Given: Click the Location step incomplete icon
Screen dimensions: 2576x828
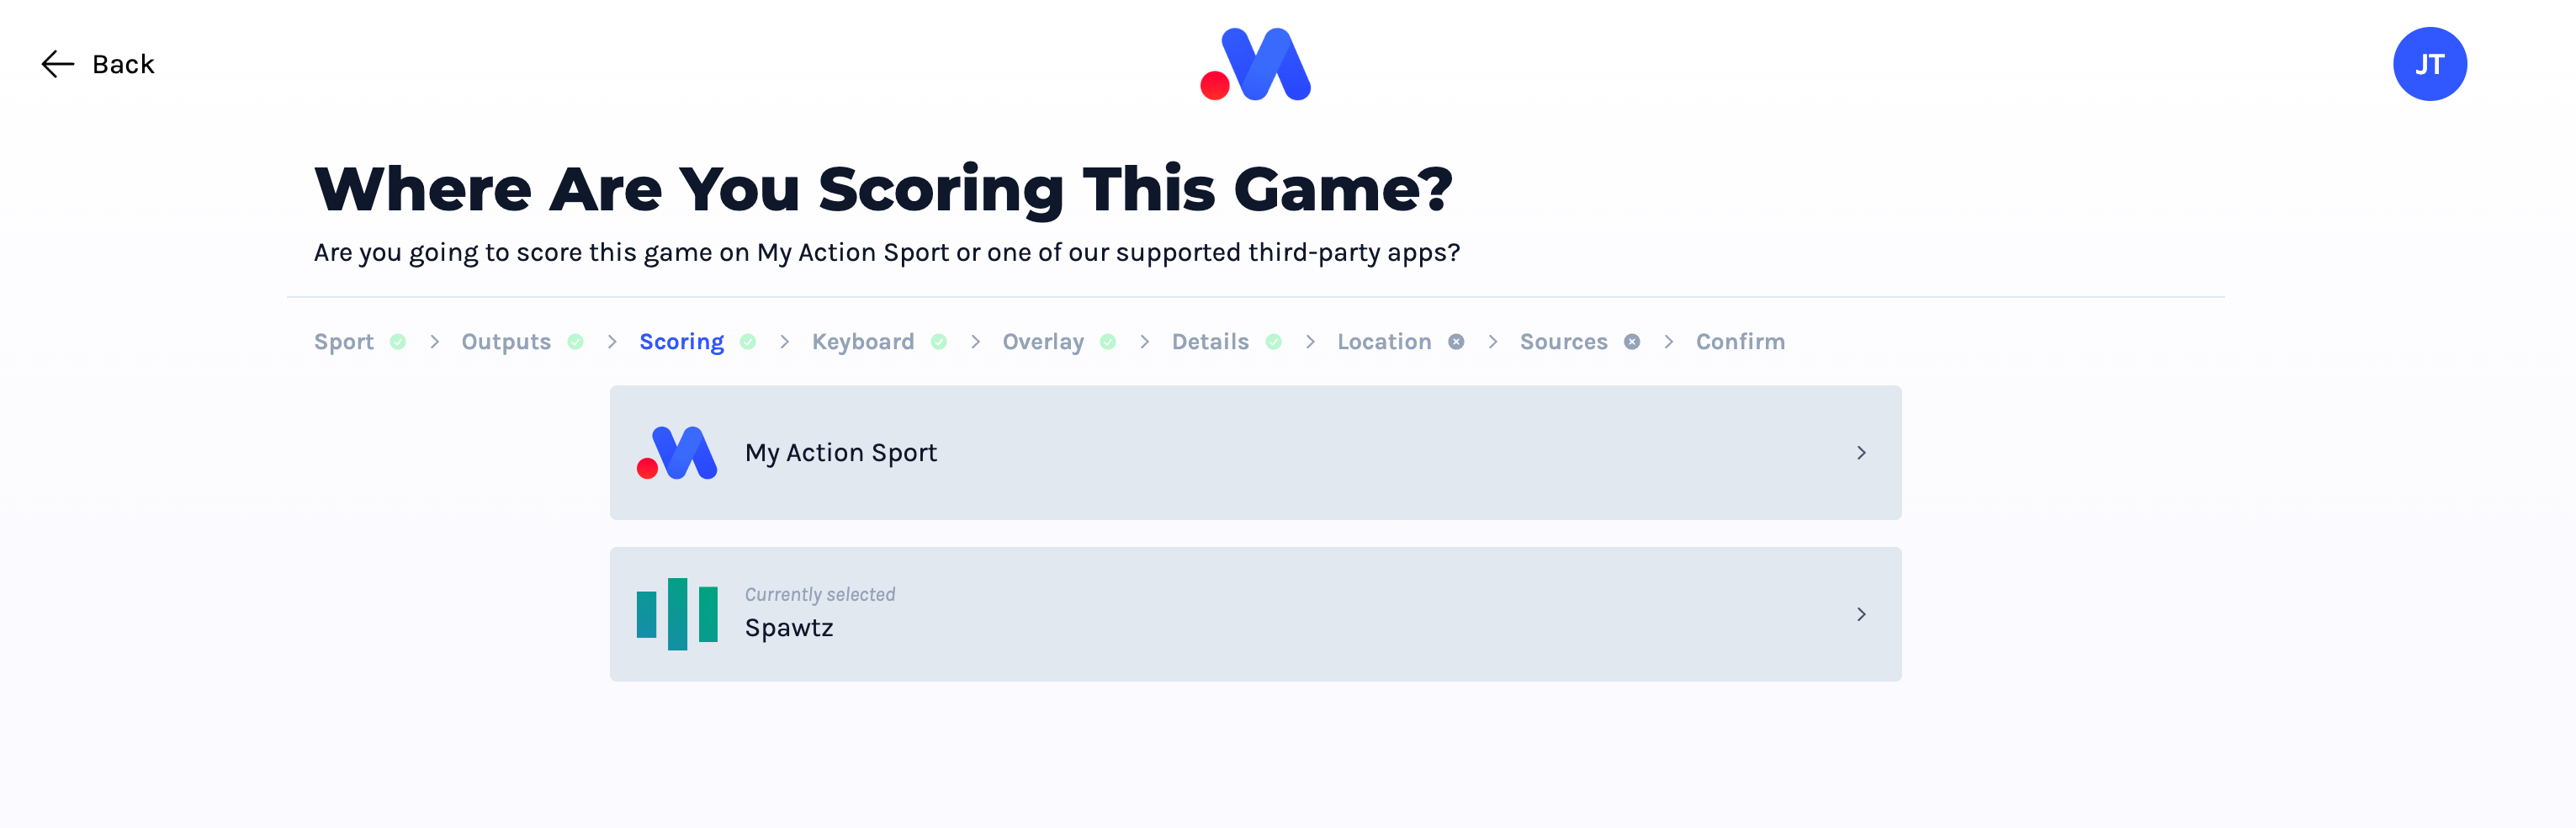Looking at the screenshot, I should (1456, 342).
